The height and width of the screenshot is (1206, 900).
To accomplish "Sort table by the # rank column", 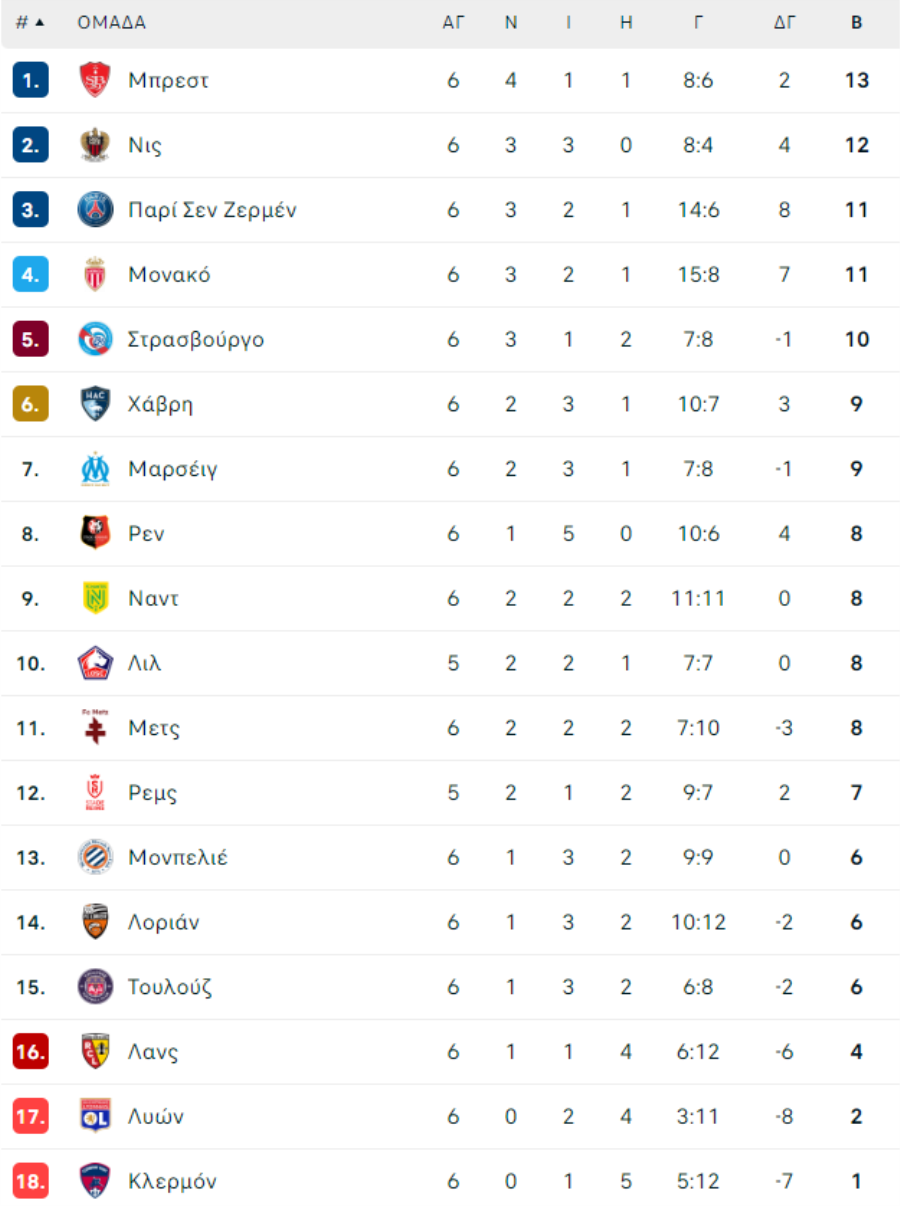I will pyautogui.click(x=30, y=23).
